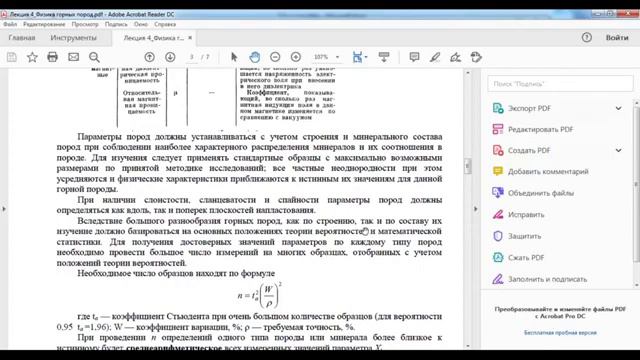Switch to the Инструменты tab

[x=73, y=38]
